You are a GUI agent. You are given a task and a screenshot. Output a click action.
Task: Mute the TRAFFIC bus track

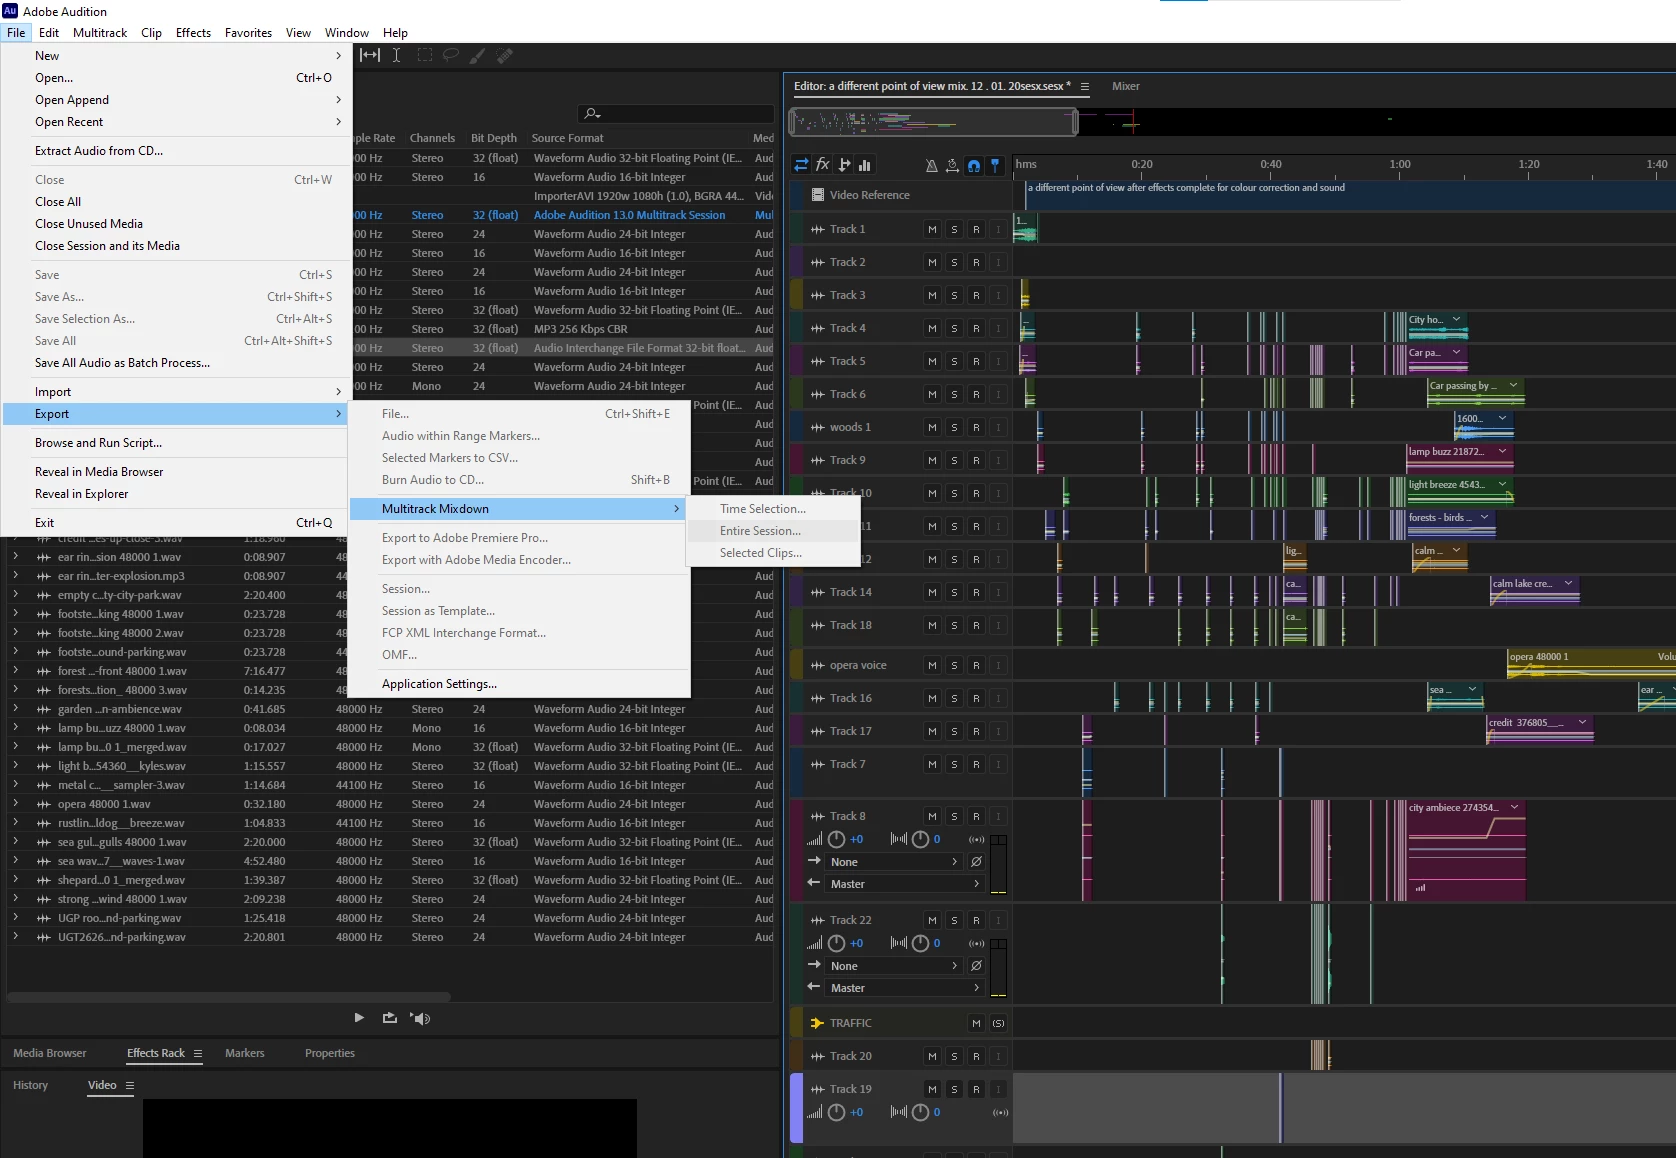(977, 1023)
